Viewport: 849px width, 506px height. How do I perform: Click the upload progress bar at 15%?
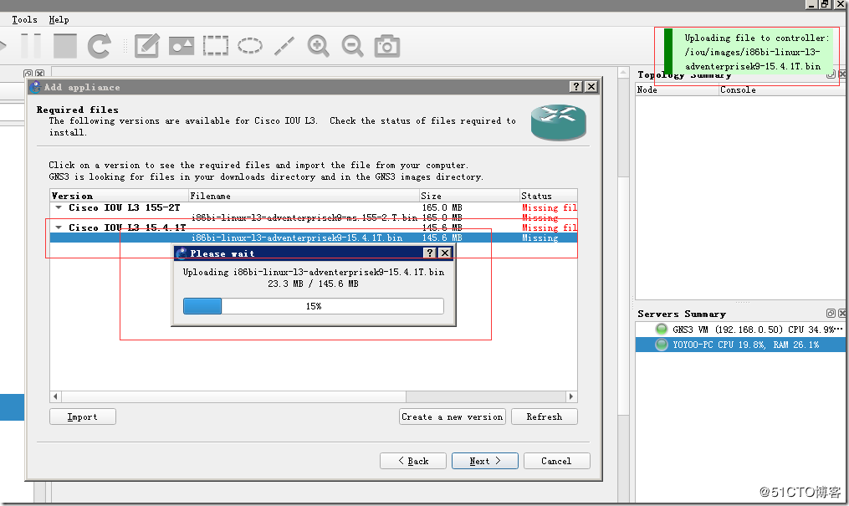coord(313,306)
